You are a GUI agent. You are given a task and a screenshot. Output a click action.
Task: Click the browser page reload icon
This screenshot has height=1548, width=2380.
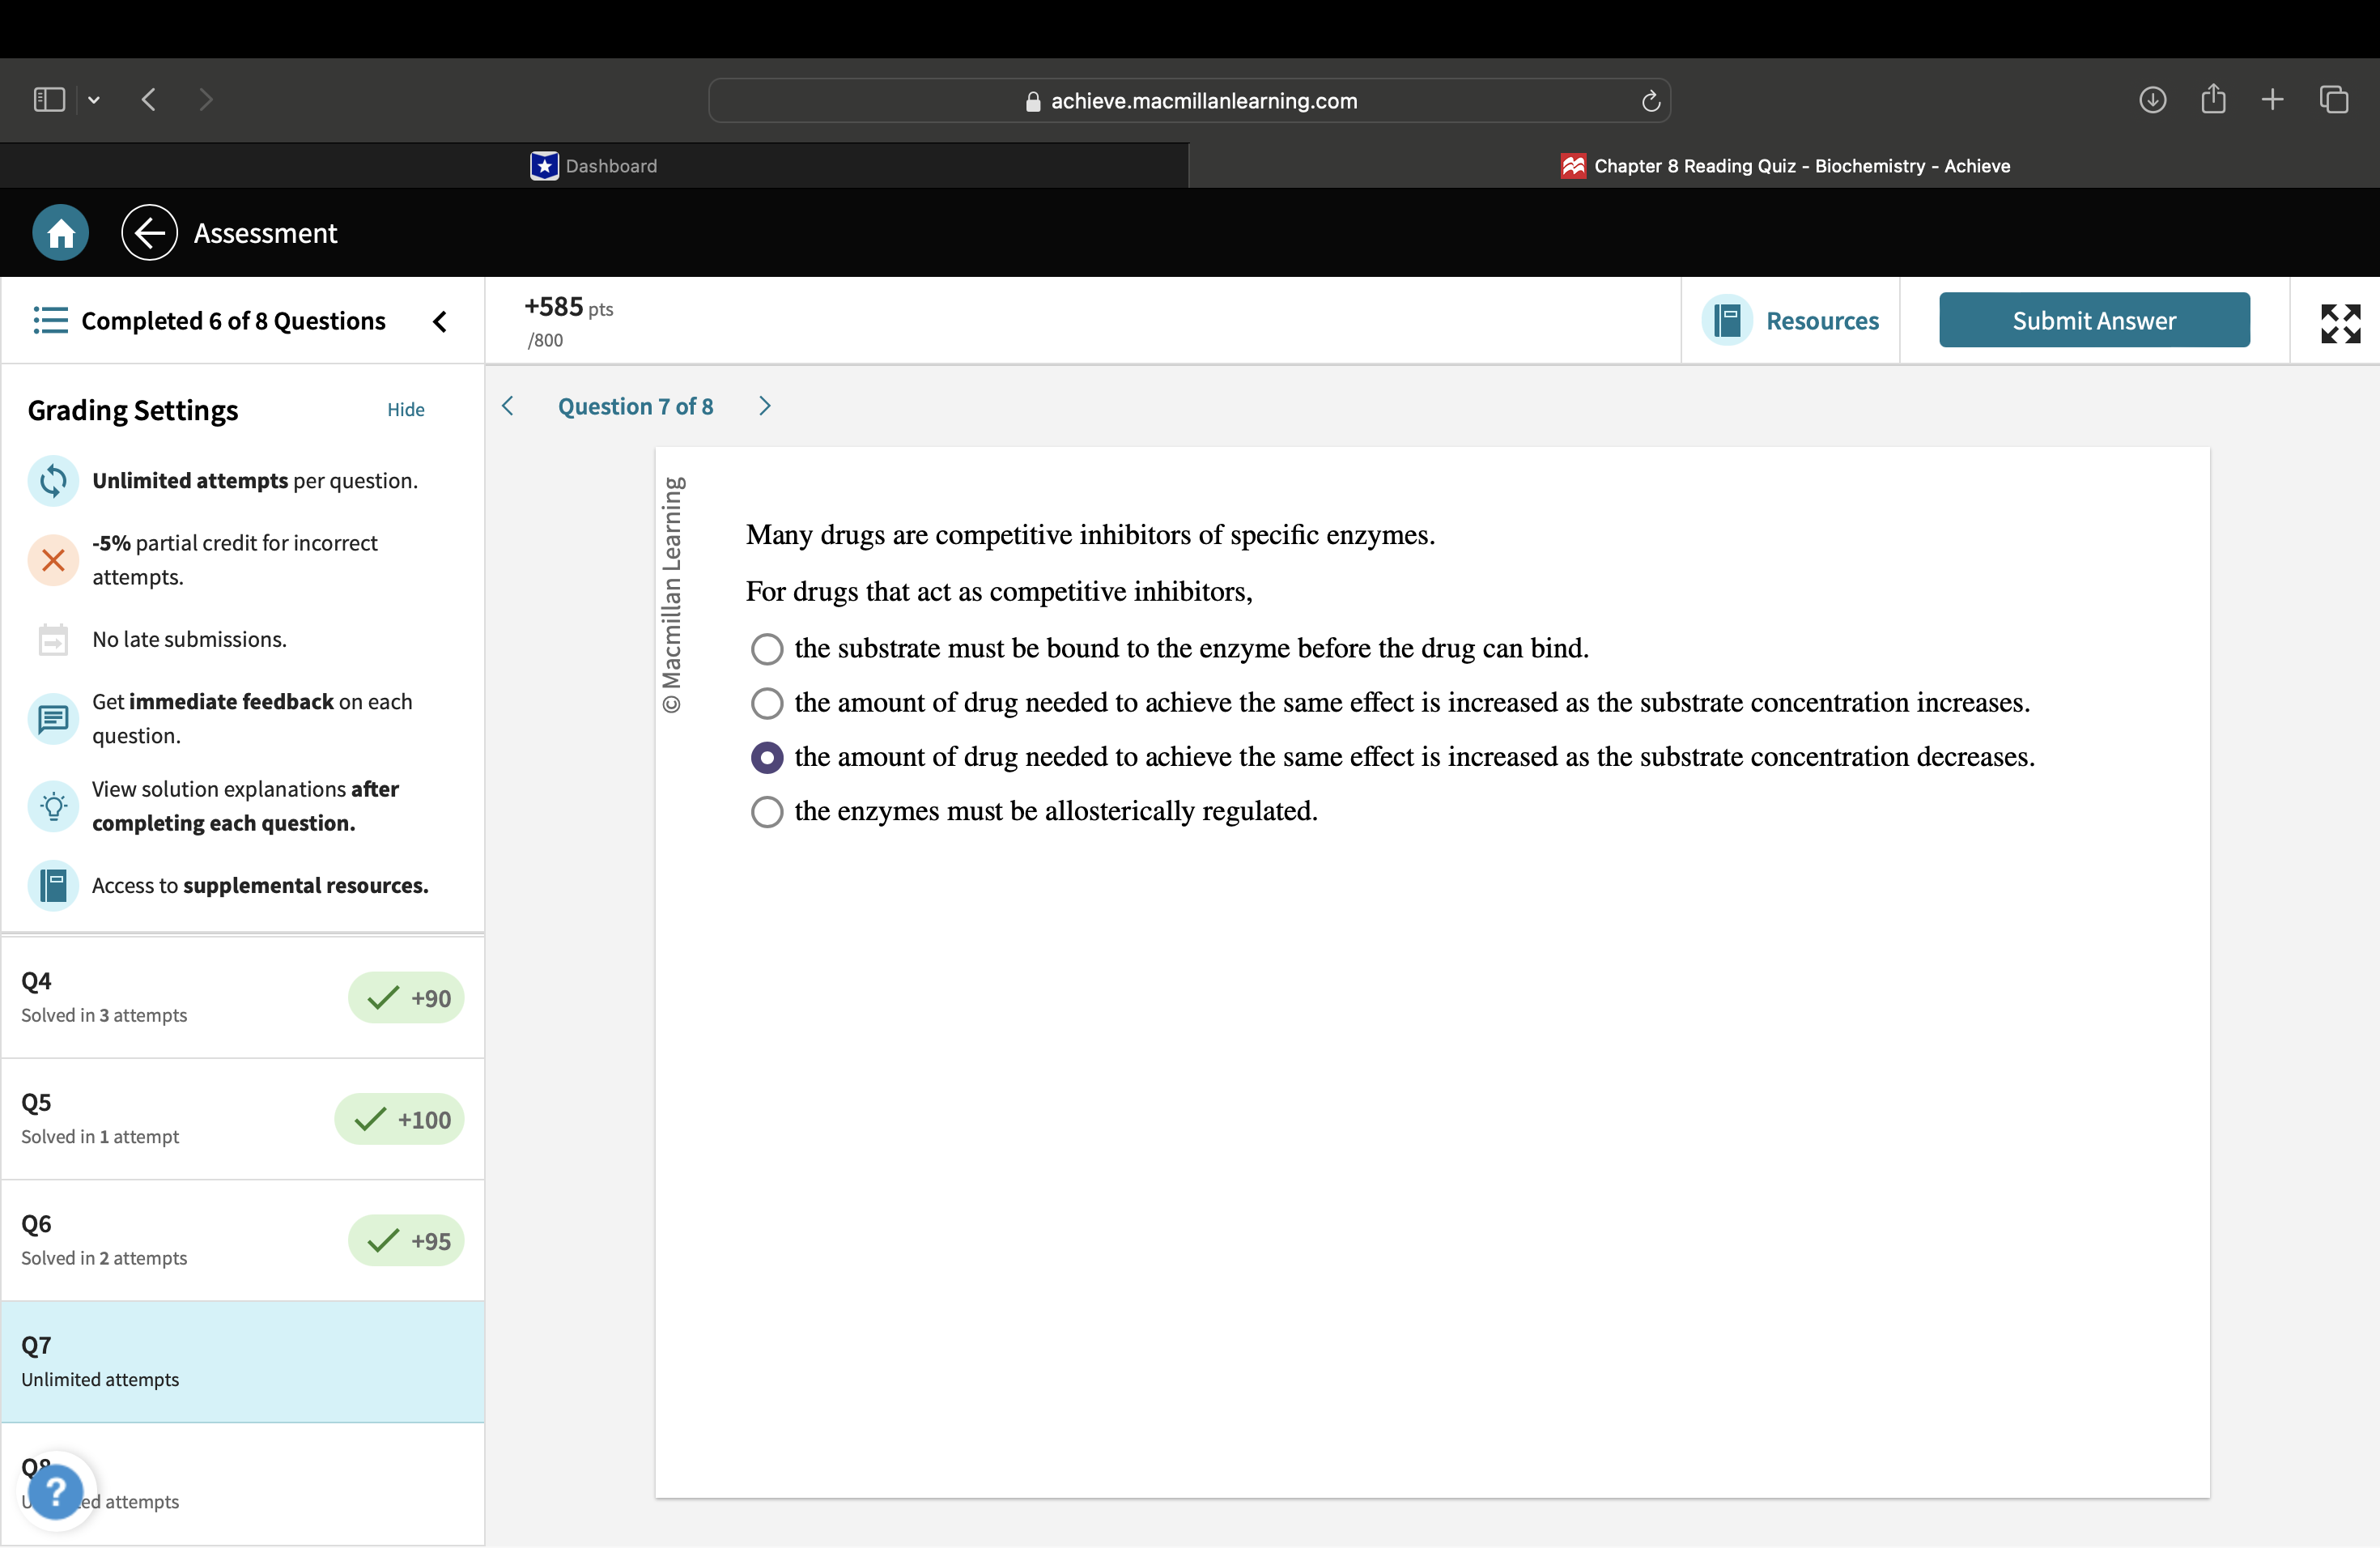tap(1650, 101)
